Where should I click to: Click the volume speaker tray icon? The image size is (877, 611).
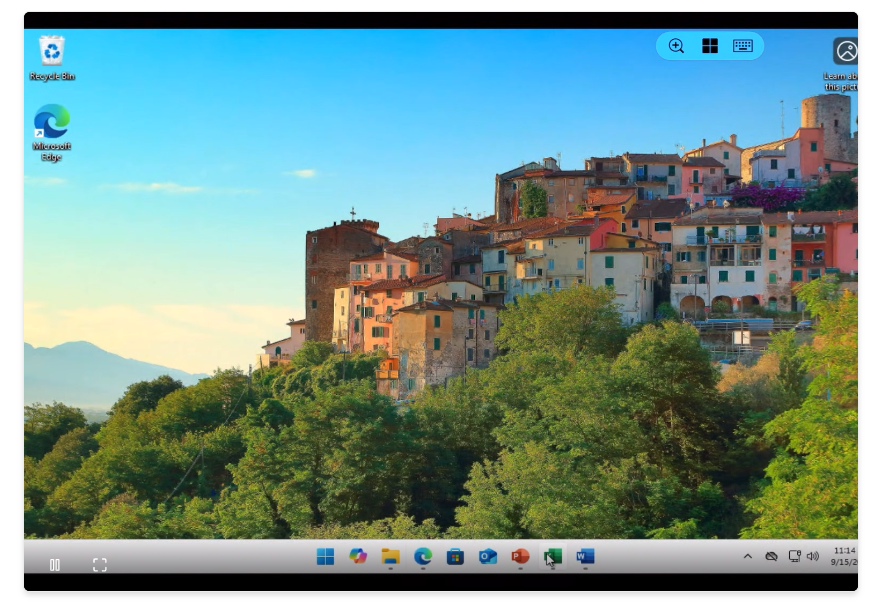[x=813, y=556]
